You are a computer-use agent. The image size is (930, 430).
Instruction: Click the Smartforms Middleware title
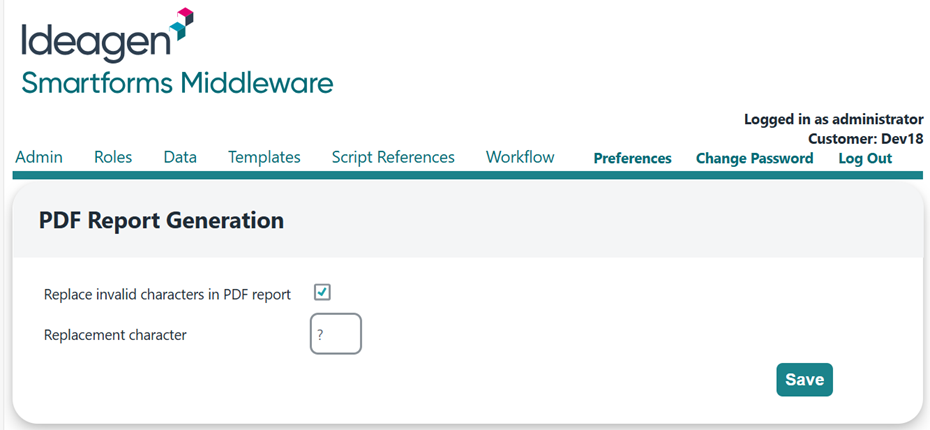pyautogui.click(x=177, y=83)
